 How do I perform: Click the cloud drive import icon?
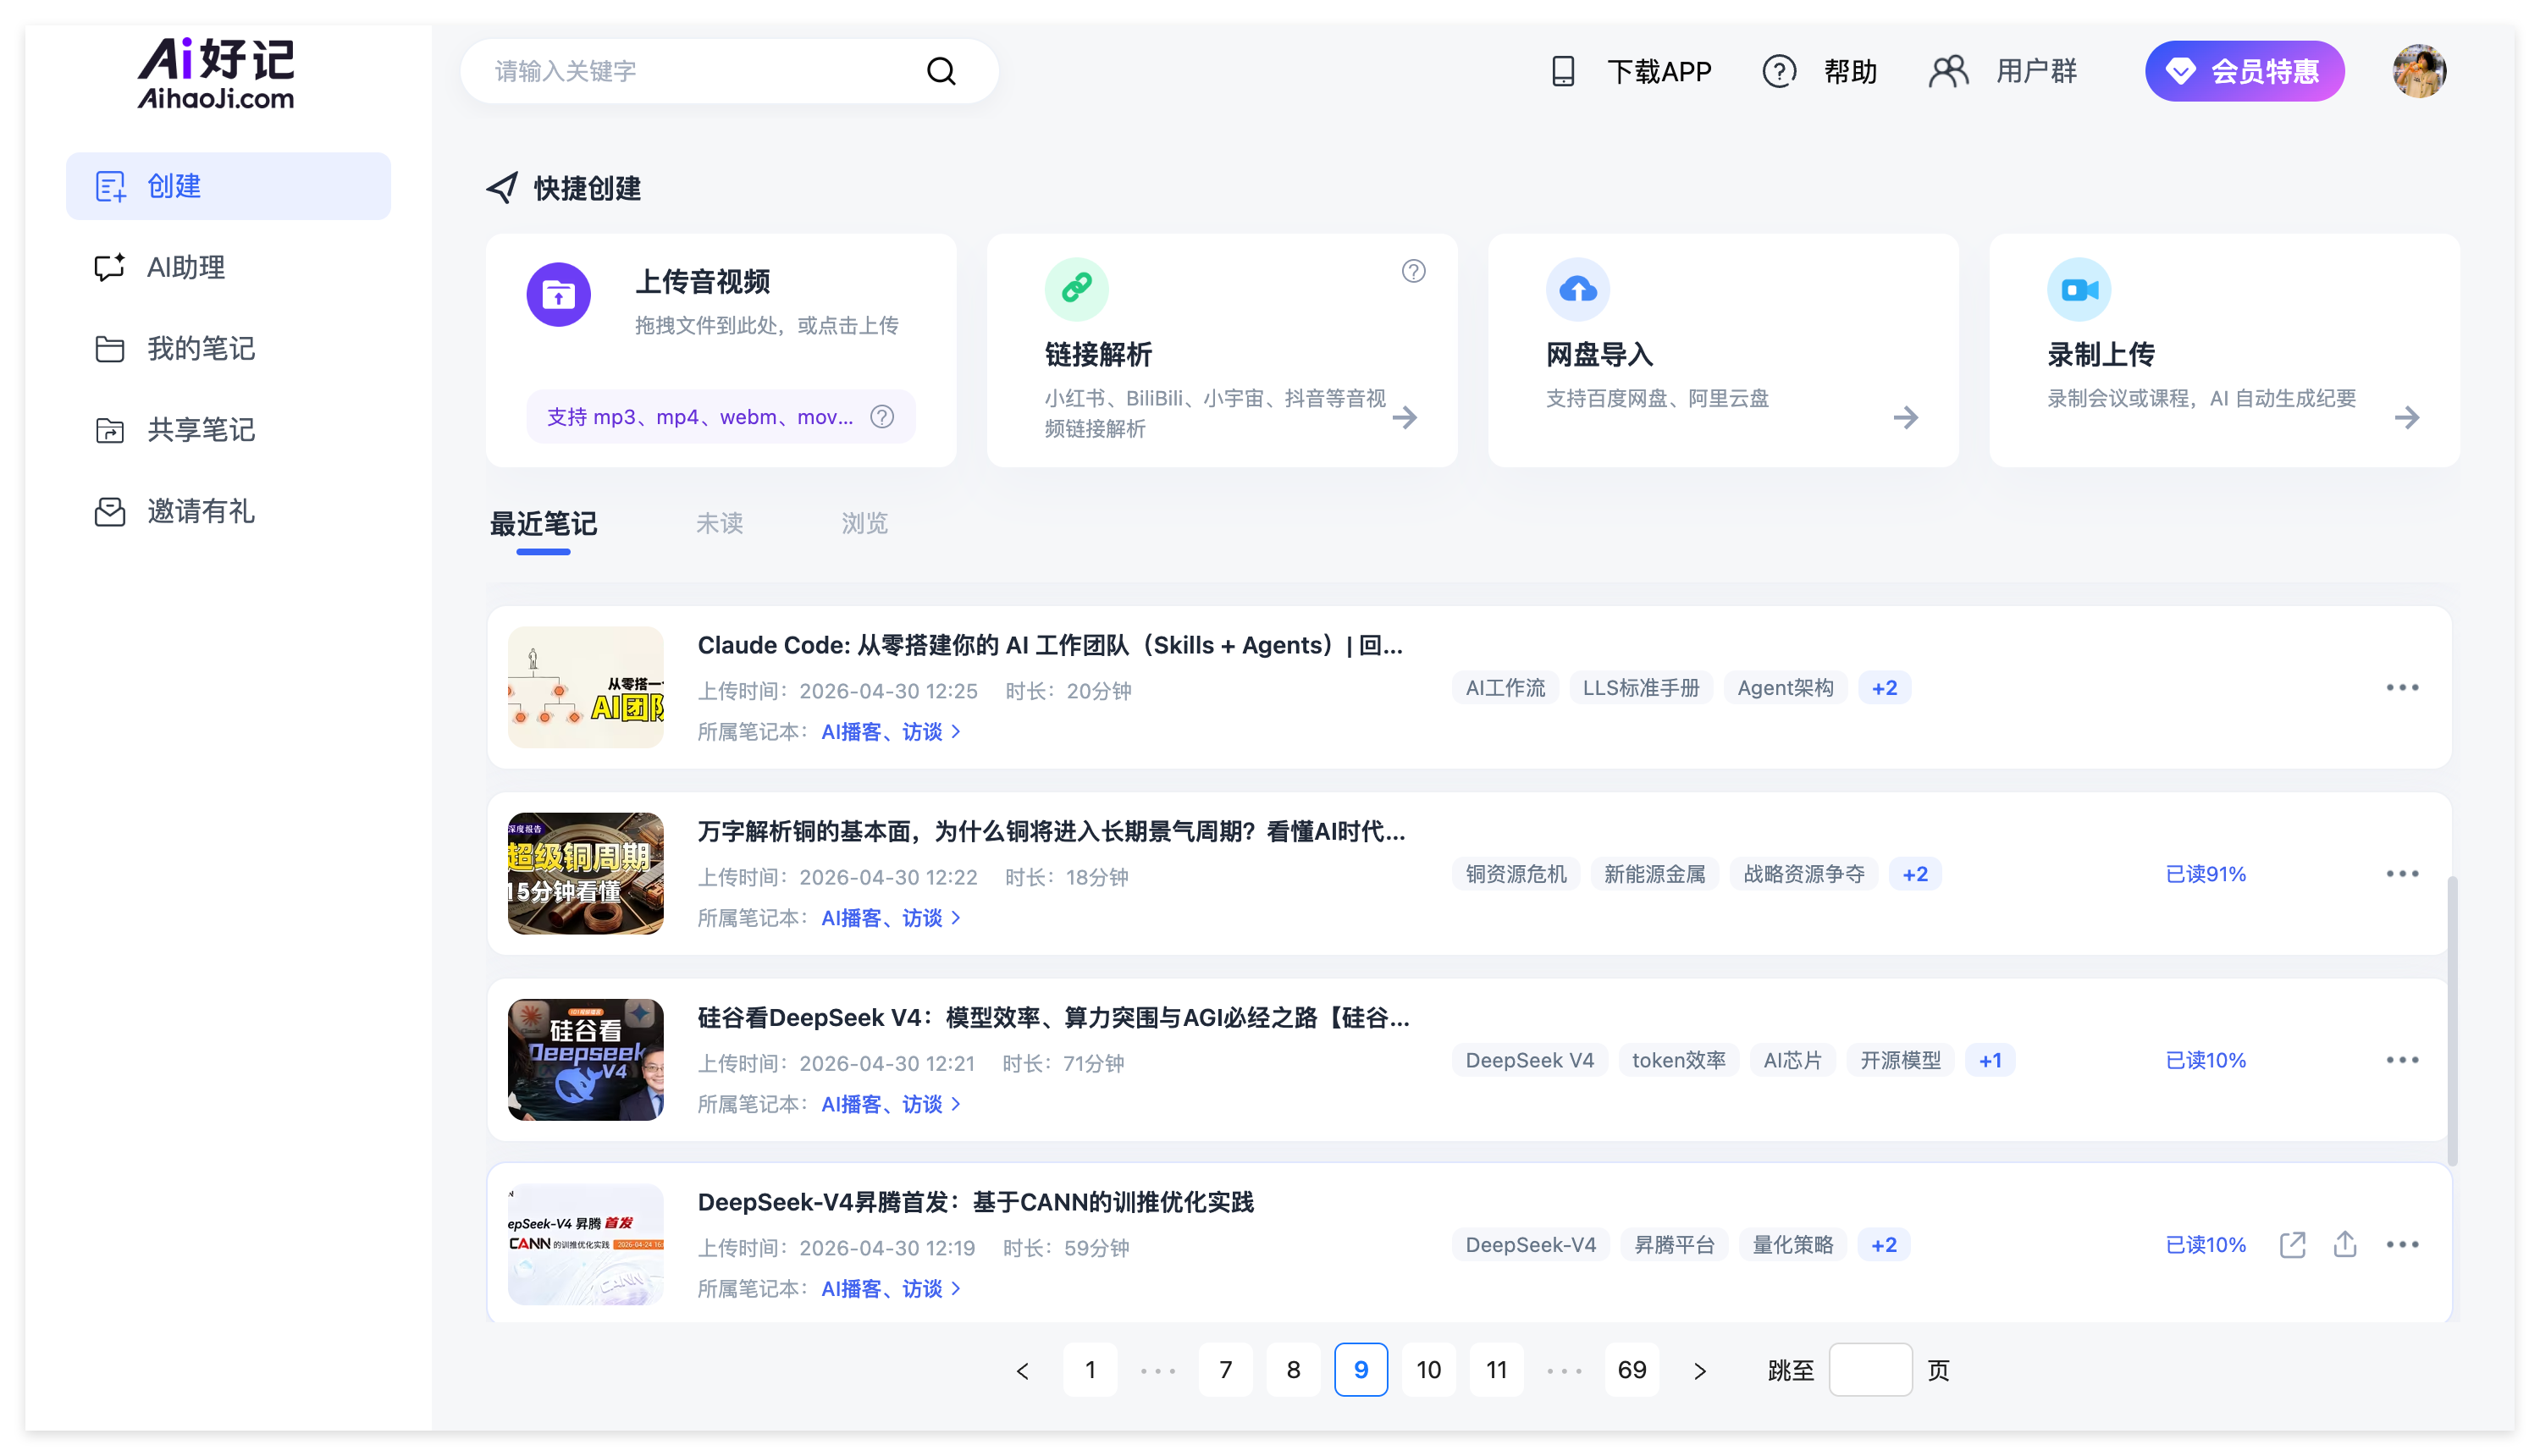(x=1577, y=289)
